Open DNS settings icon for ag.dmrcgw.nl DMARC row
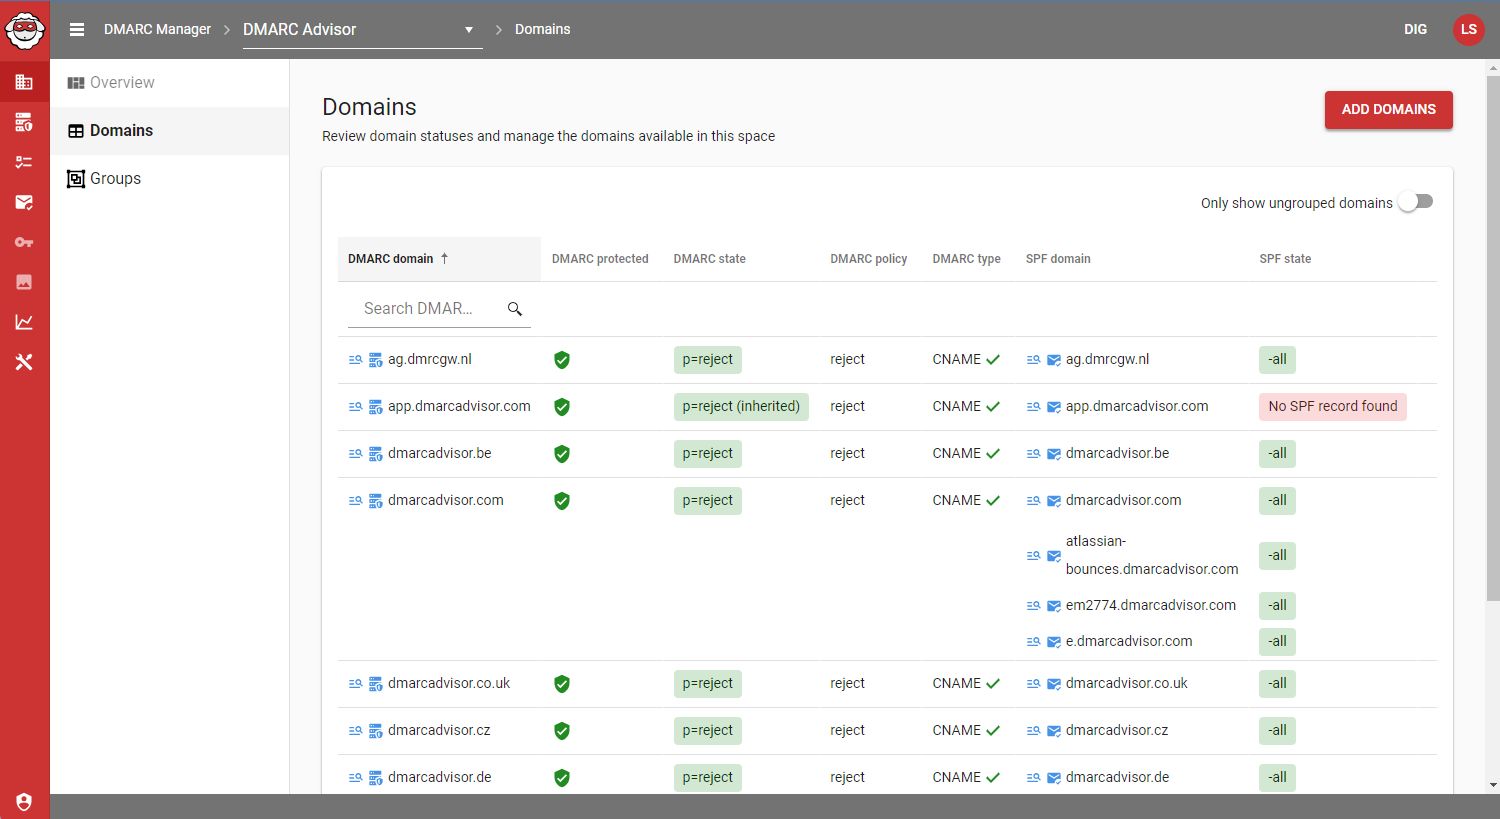The height and width of the screenshot is (819, 1500). pyautogui.click(x=376, y=360)
